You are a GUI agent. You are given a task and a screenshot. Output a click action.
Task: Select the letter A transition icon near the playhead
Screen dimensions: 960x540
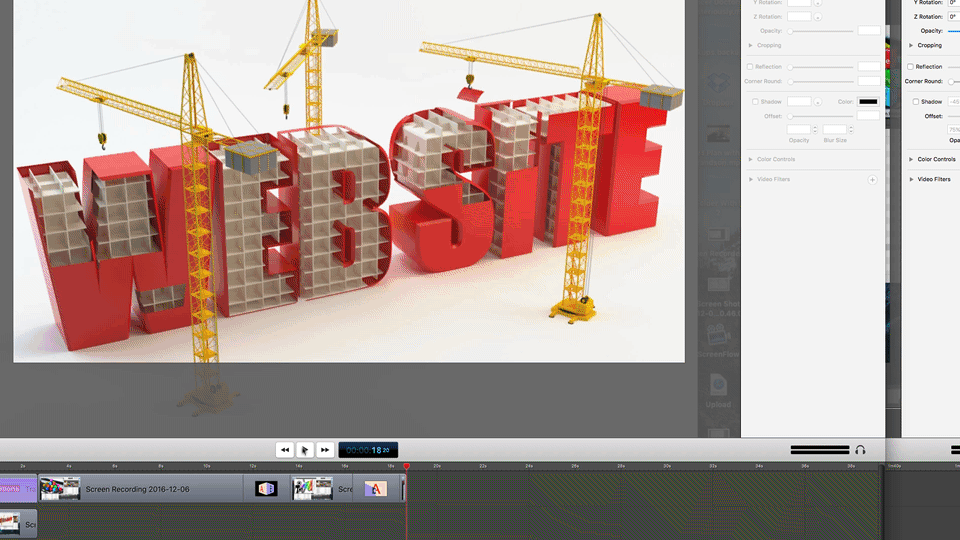(x=376, y=489)
